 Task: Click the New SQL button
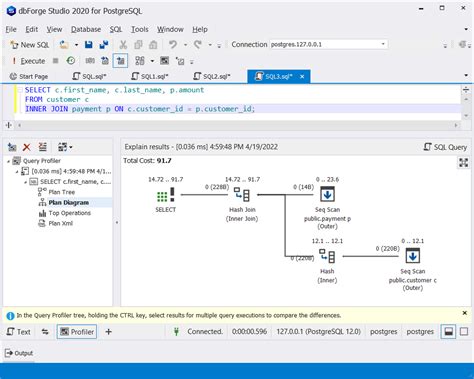30,45
